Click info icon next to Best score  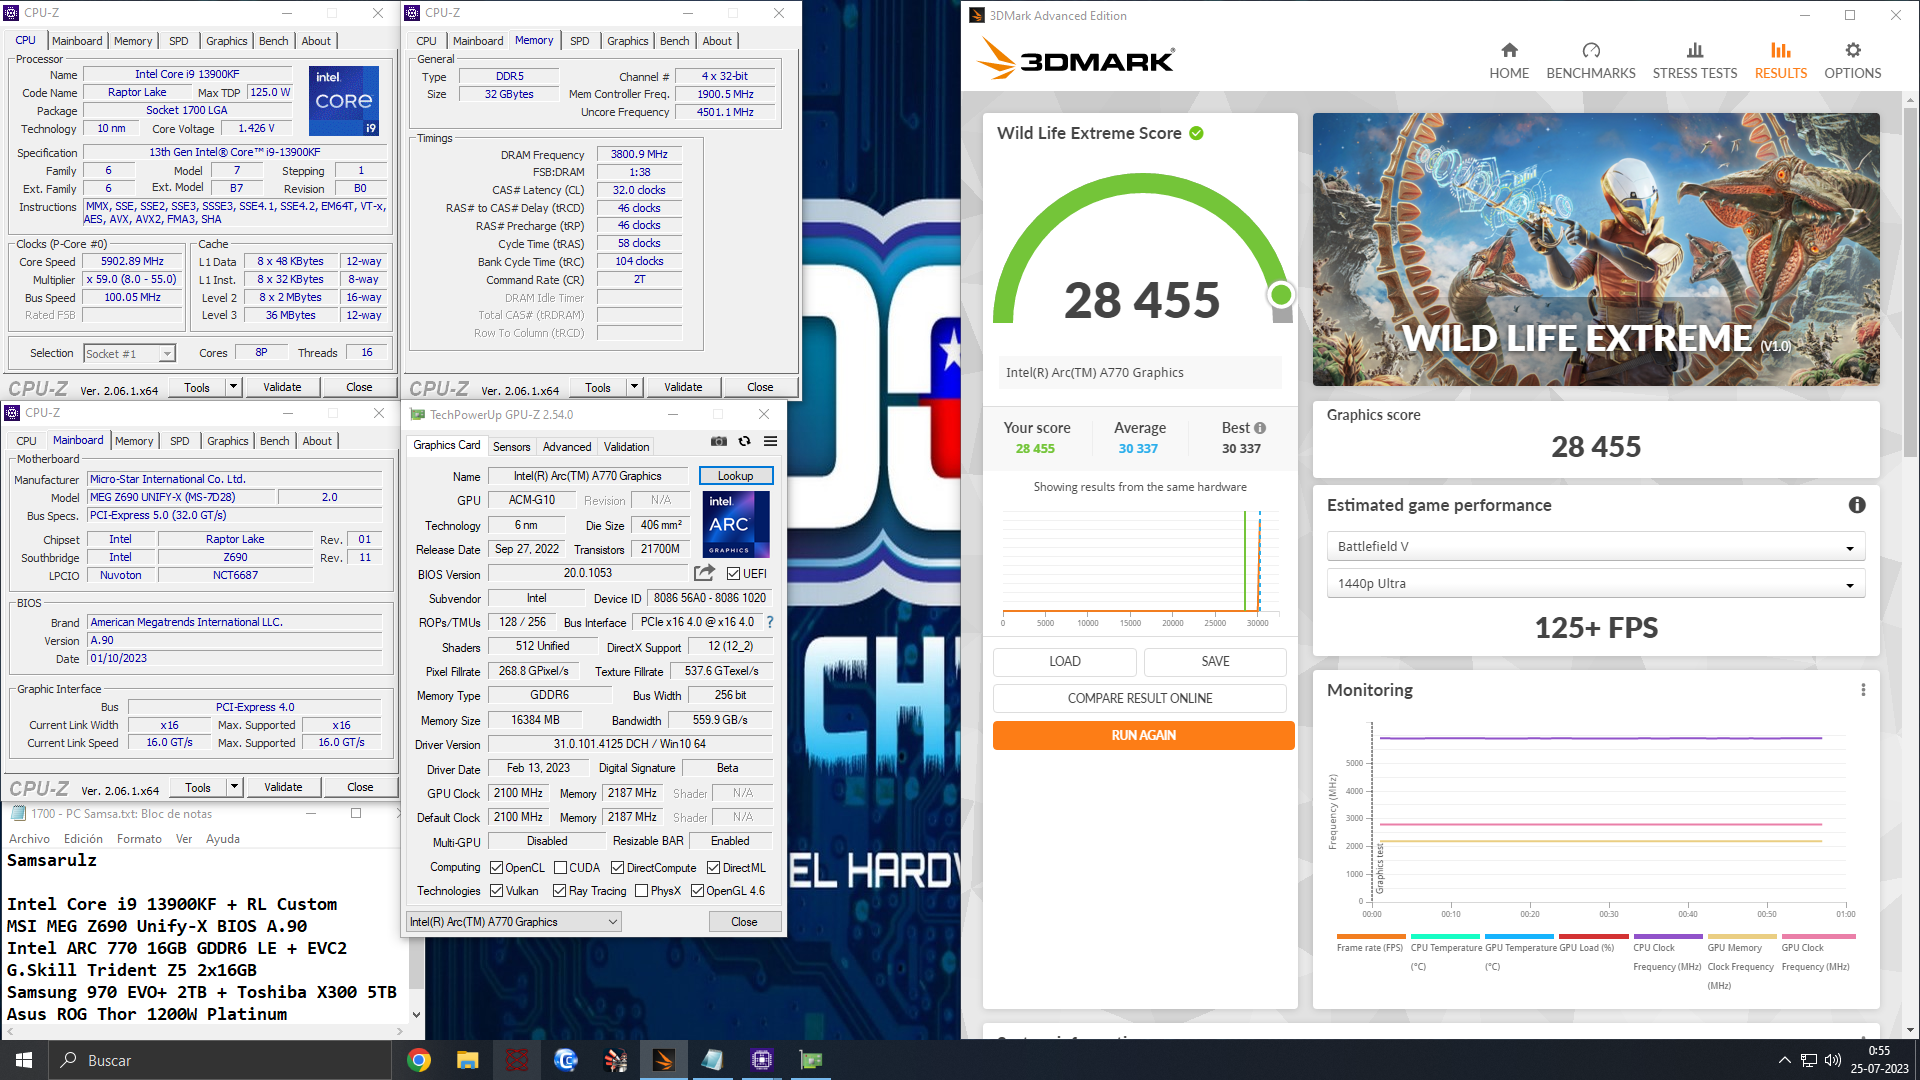[1260, 428]
